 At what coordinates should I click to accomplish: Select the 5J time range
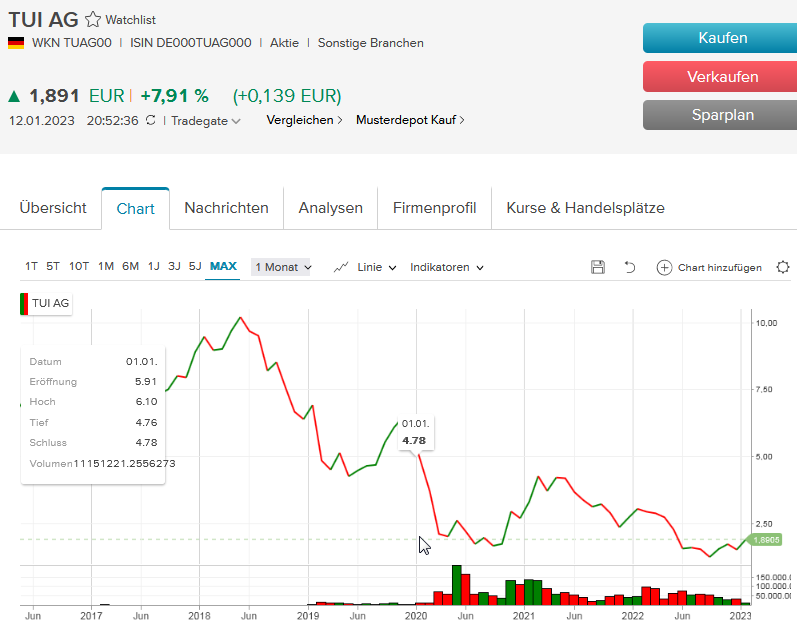click(195, 266)
